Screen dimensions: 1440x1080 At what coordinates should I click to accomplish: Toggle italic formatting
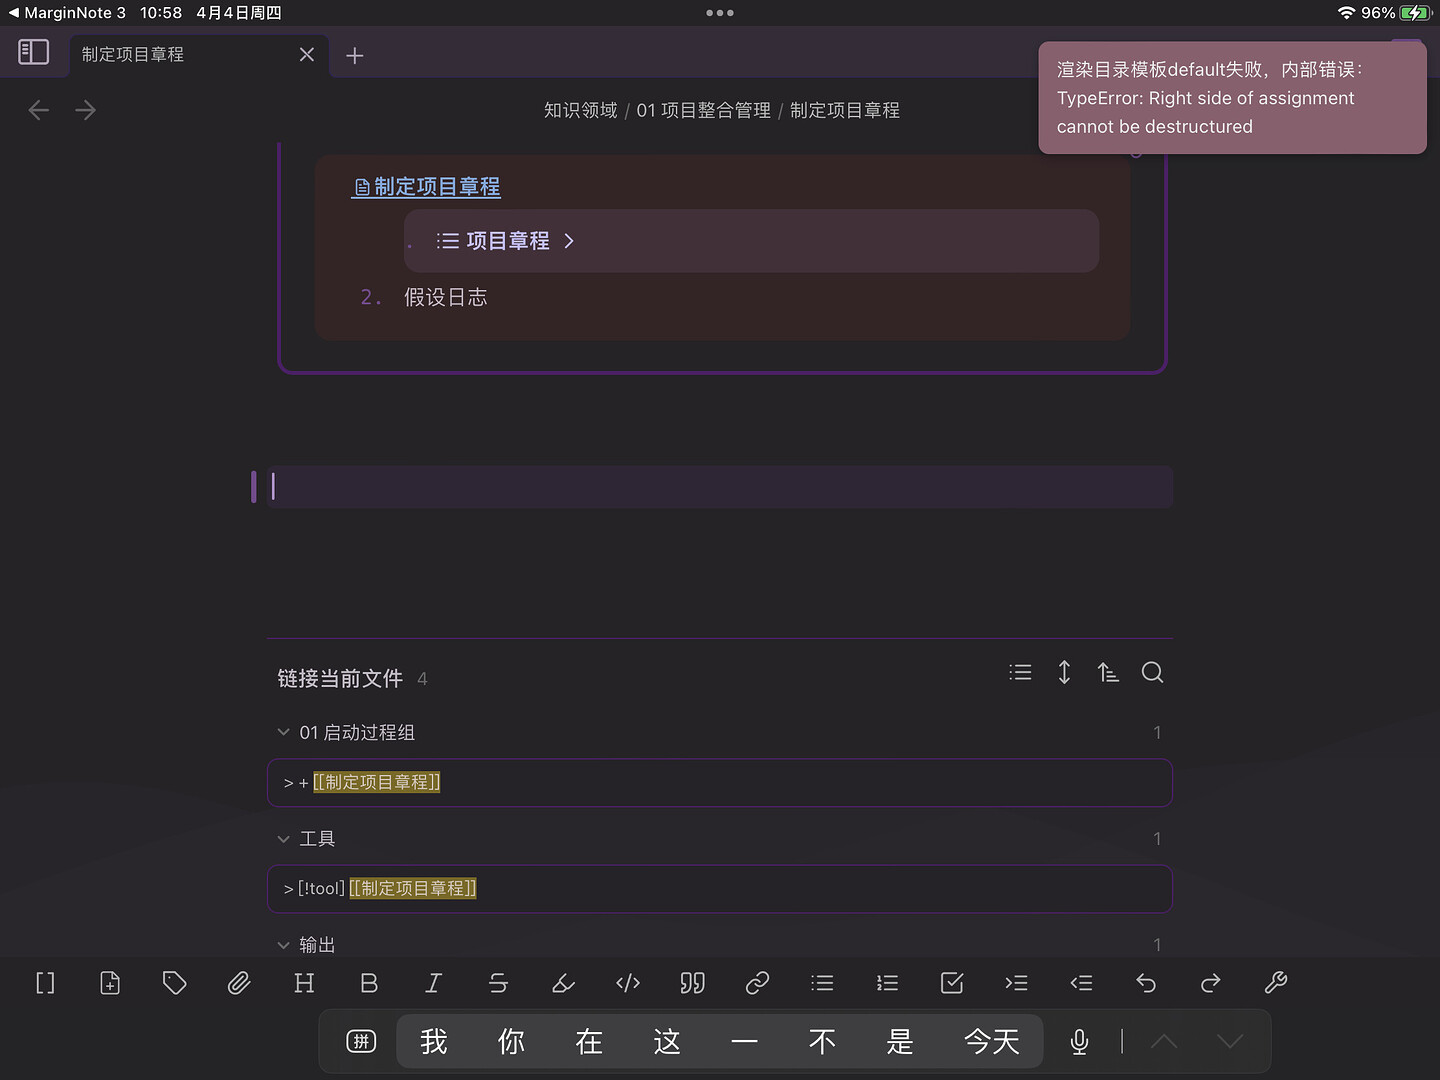click(433, 983)
